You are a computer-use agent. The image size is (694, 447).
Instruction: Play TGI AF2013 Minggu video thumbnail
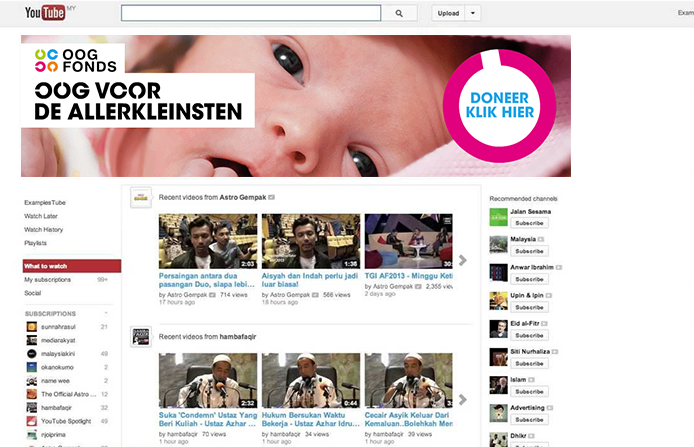[x=409, y=241]
